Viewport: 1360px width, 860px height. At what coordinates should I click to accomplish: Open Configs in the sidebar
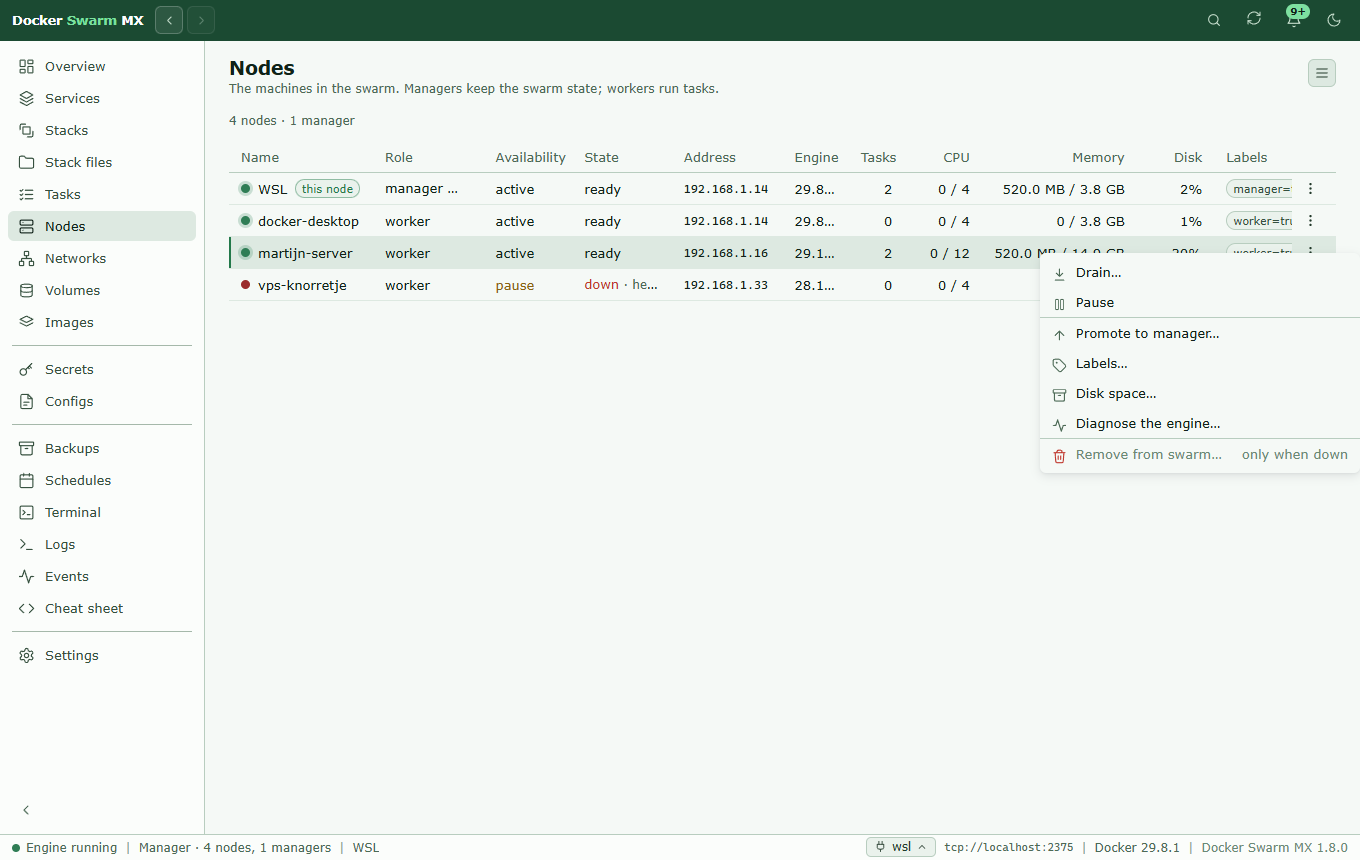(102, 401)
